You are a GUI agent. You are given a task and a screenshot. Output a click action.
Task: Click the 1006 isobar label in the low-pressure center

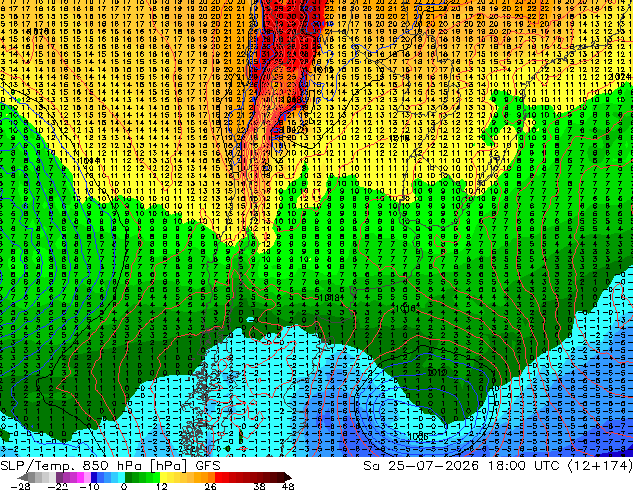click(x=418, y=436)
